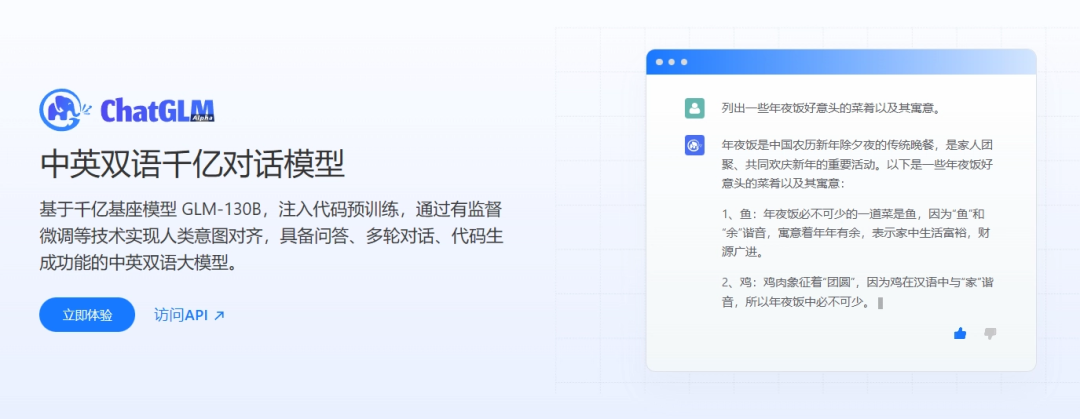Screen dimensions: 1080x419
Task: Click the user question about 年夜饭 dishes
Action: (830, 108)
